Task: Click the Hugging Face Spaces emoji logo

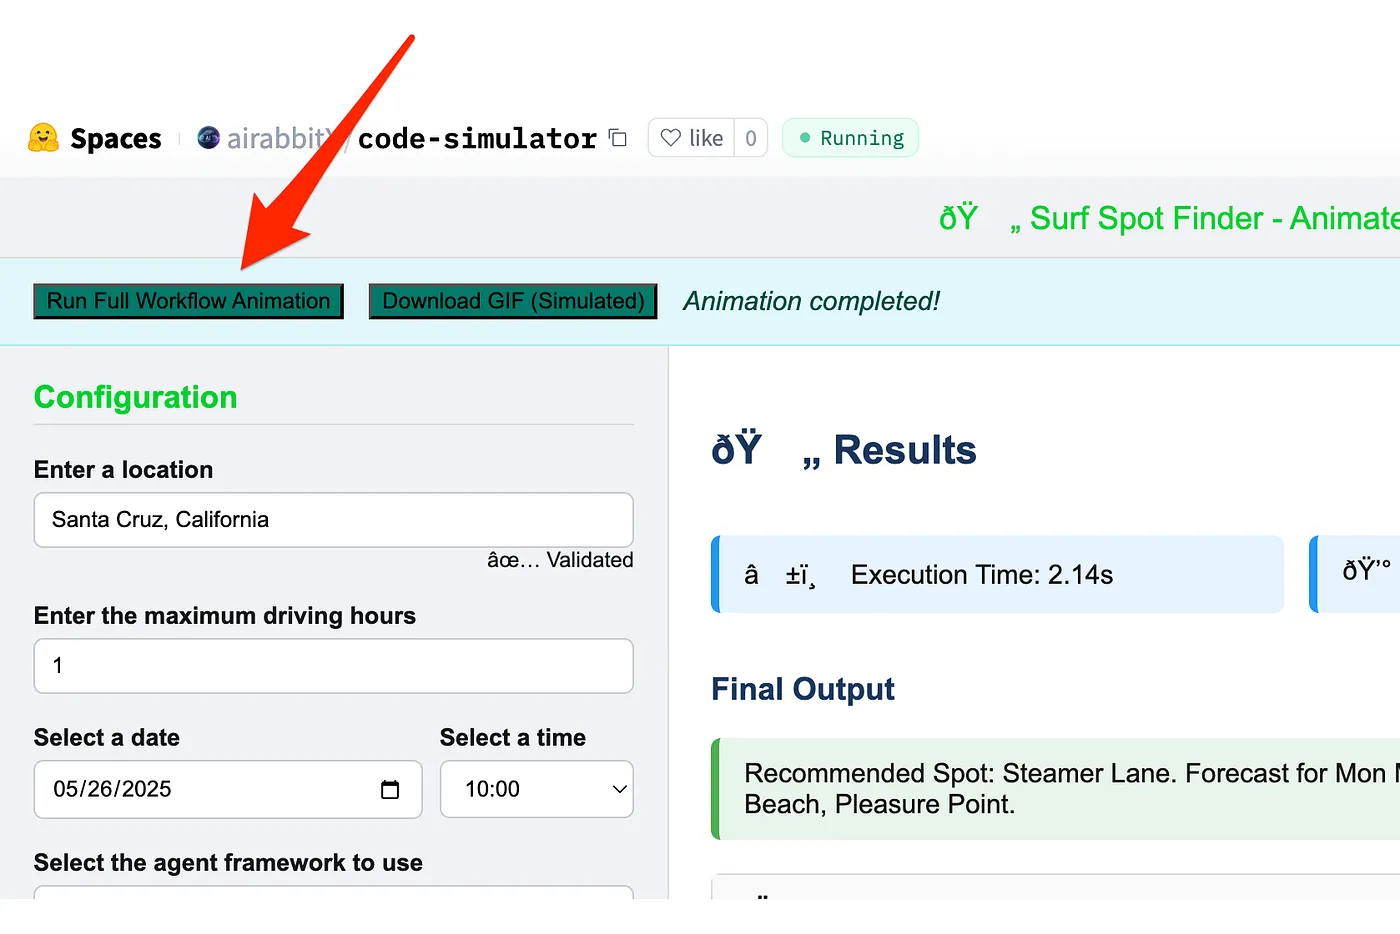Action: pyautogui.click(x=43, y=138)
